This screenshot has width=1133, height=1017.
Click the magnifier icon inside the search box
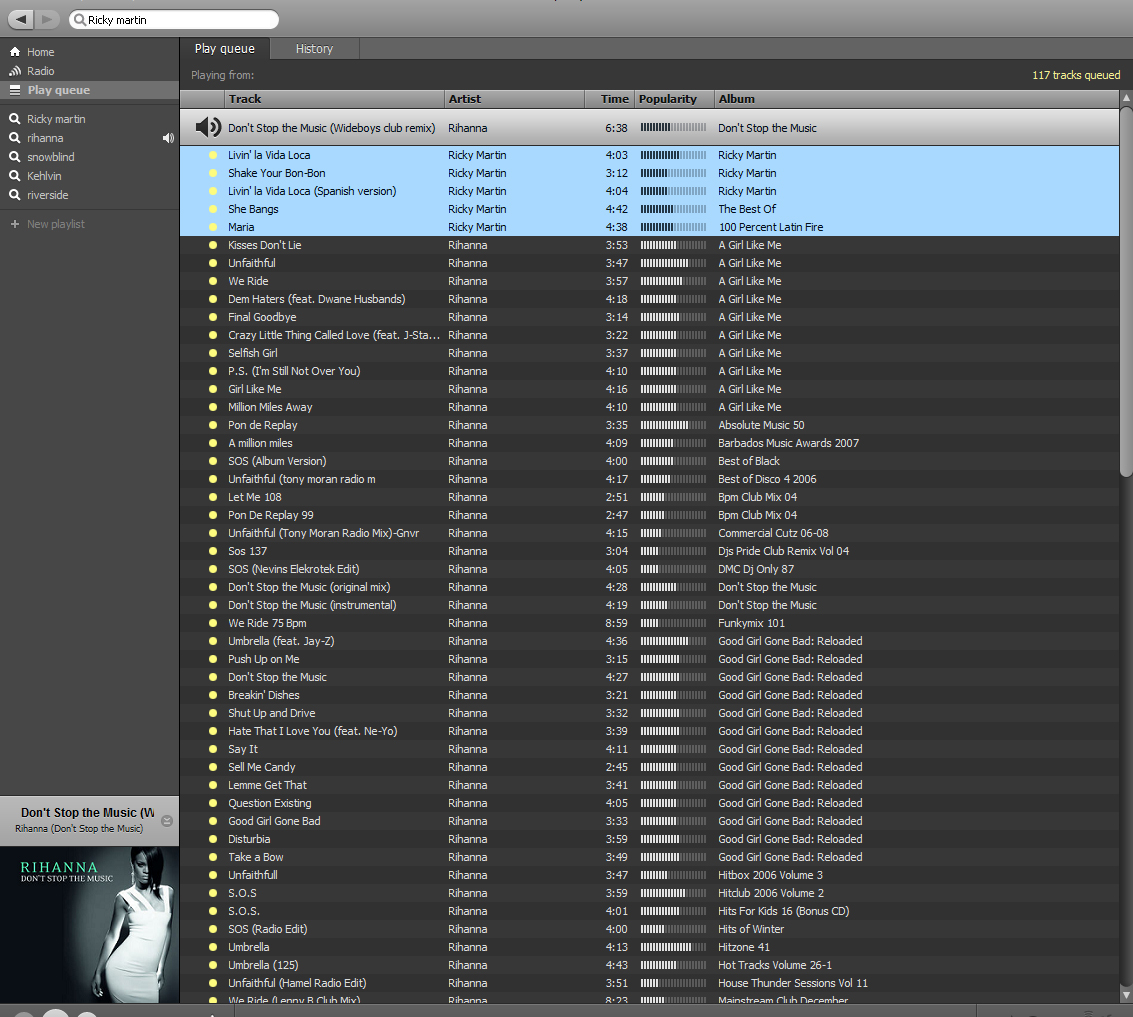80,20
